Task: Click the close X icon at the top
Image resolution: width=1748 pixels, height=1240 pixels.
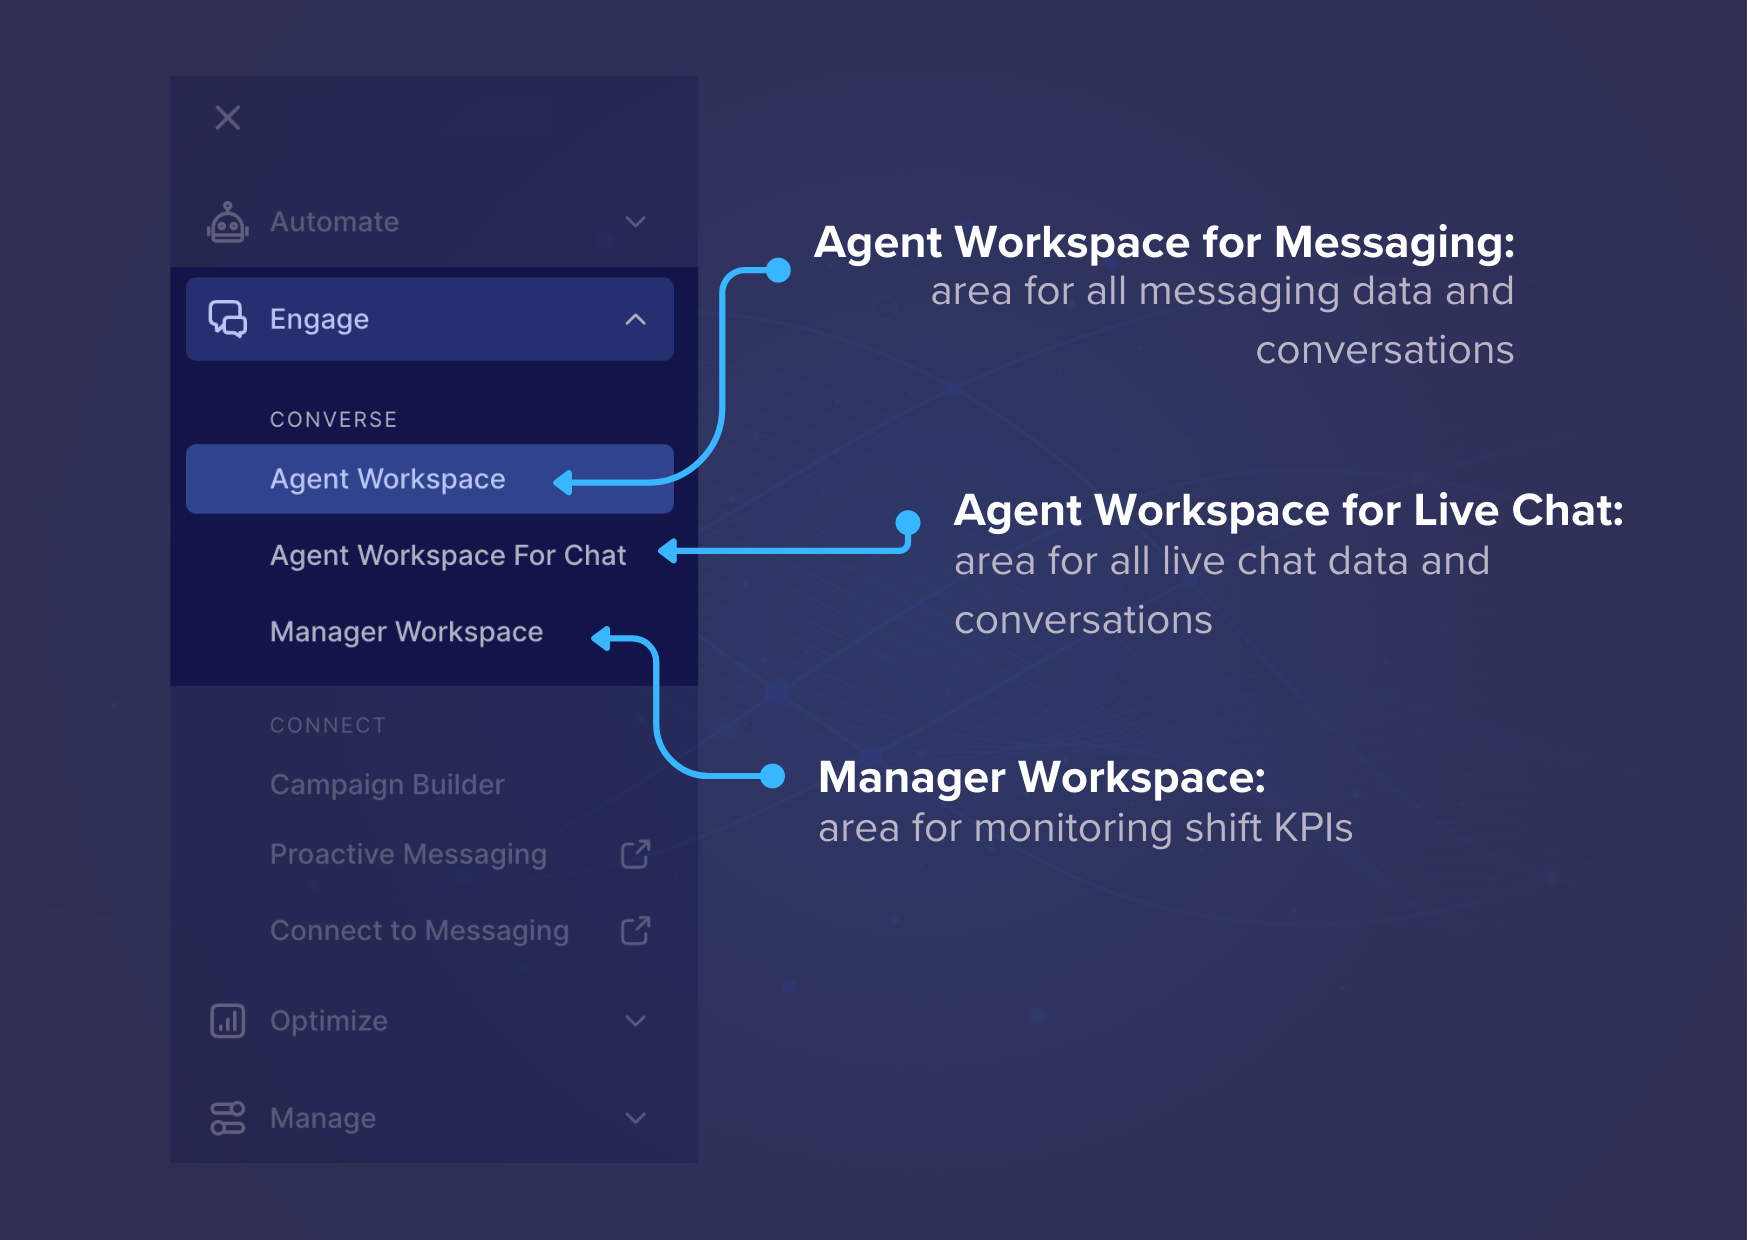Action: [x=228, y=118]
